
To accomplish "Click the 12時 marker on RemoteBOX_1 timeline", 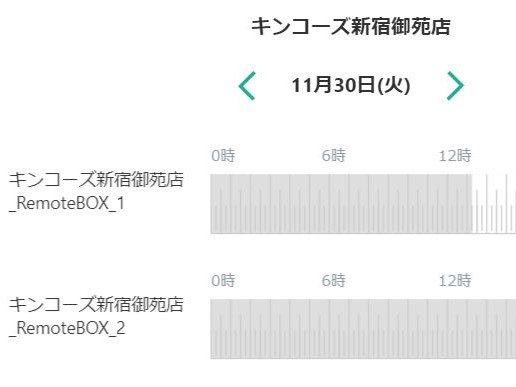I will pos(455,156).
